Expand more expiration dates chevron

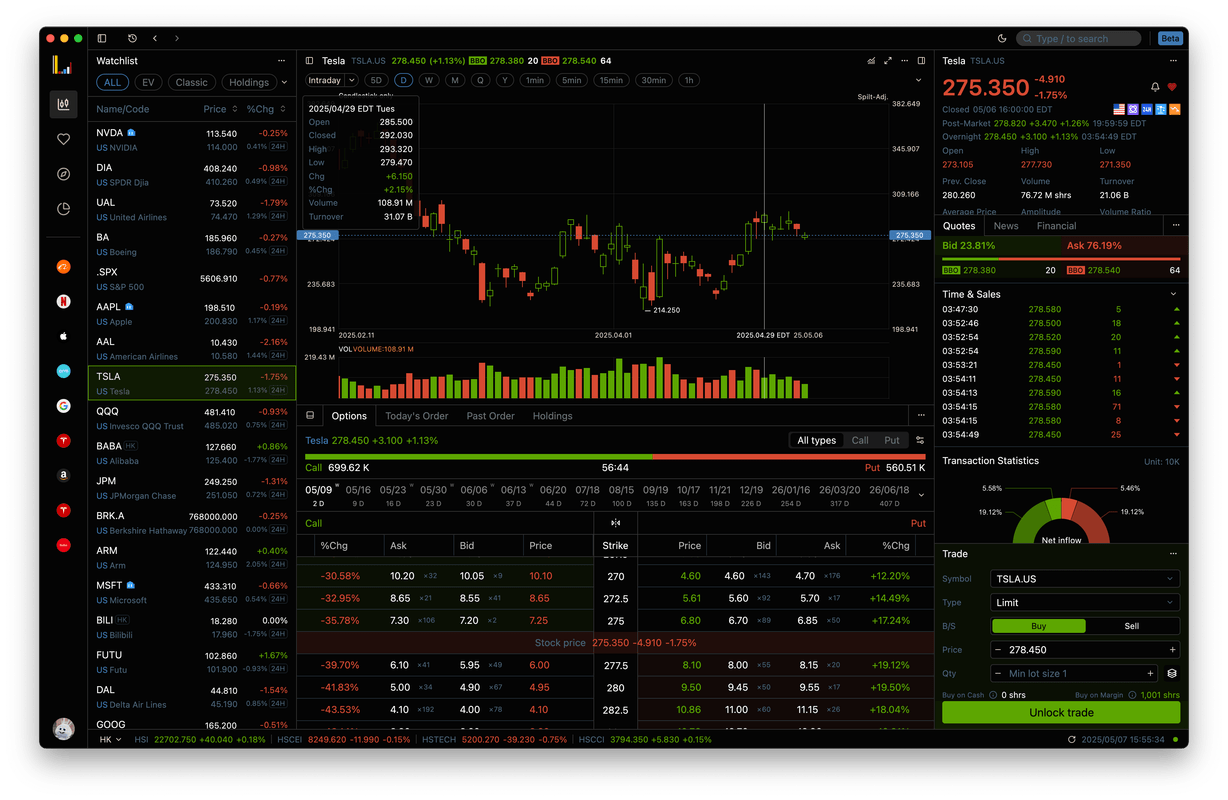[x=921, y=494]
